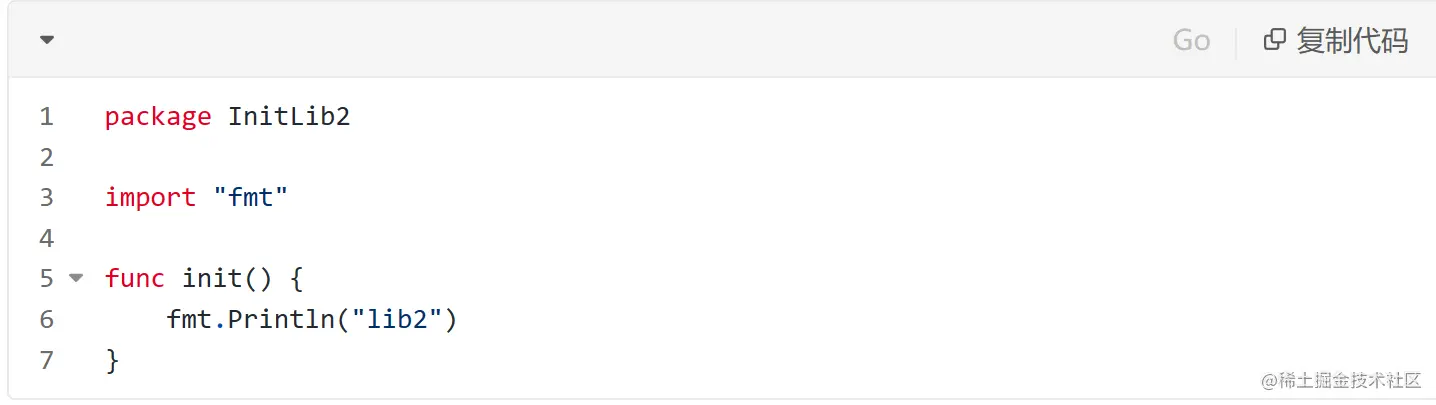
Task: Click the func keyword
Action: 135,278
